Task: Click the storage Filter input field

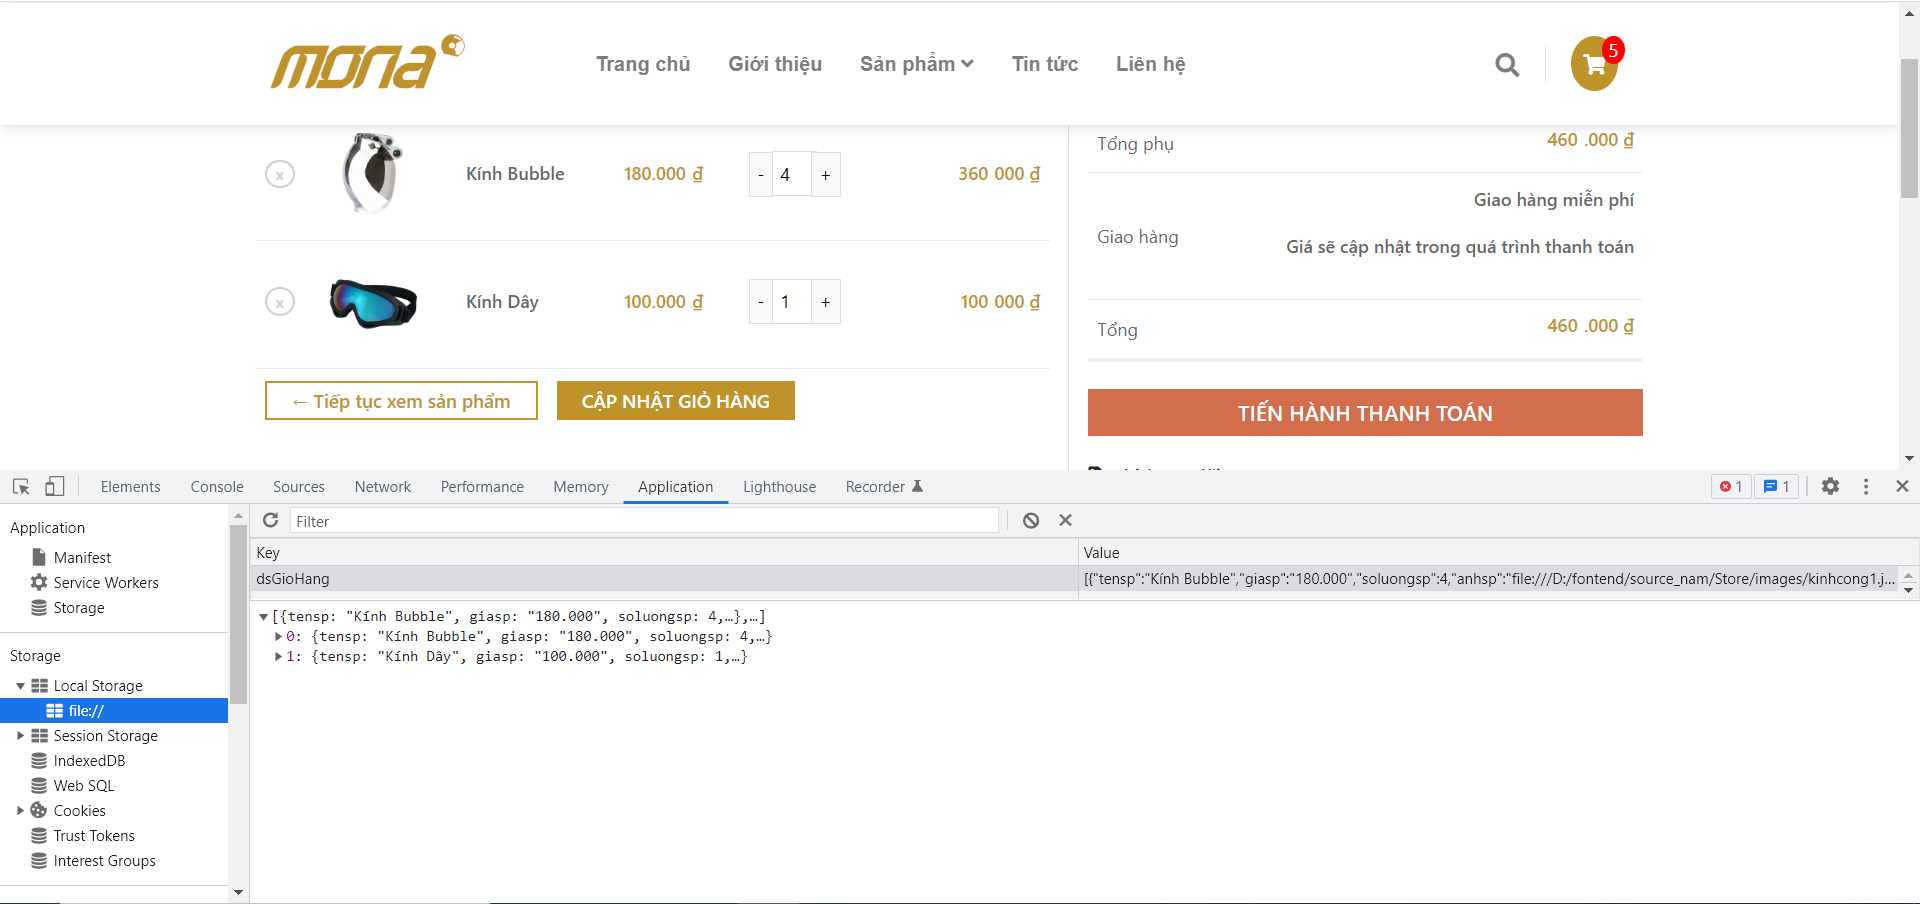Action: pos(644,521)
